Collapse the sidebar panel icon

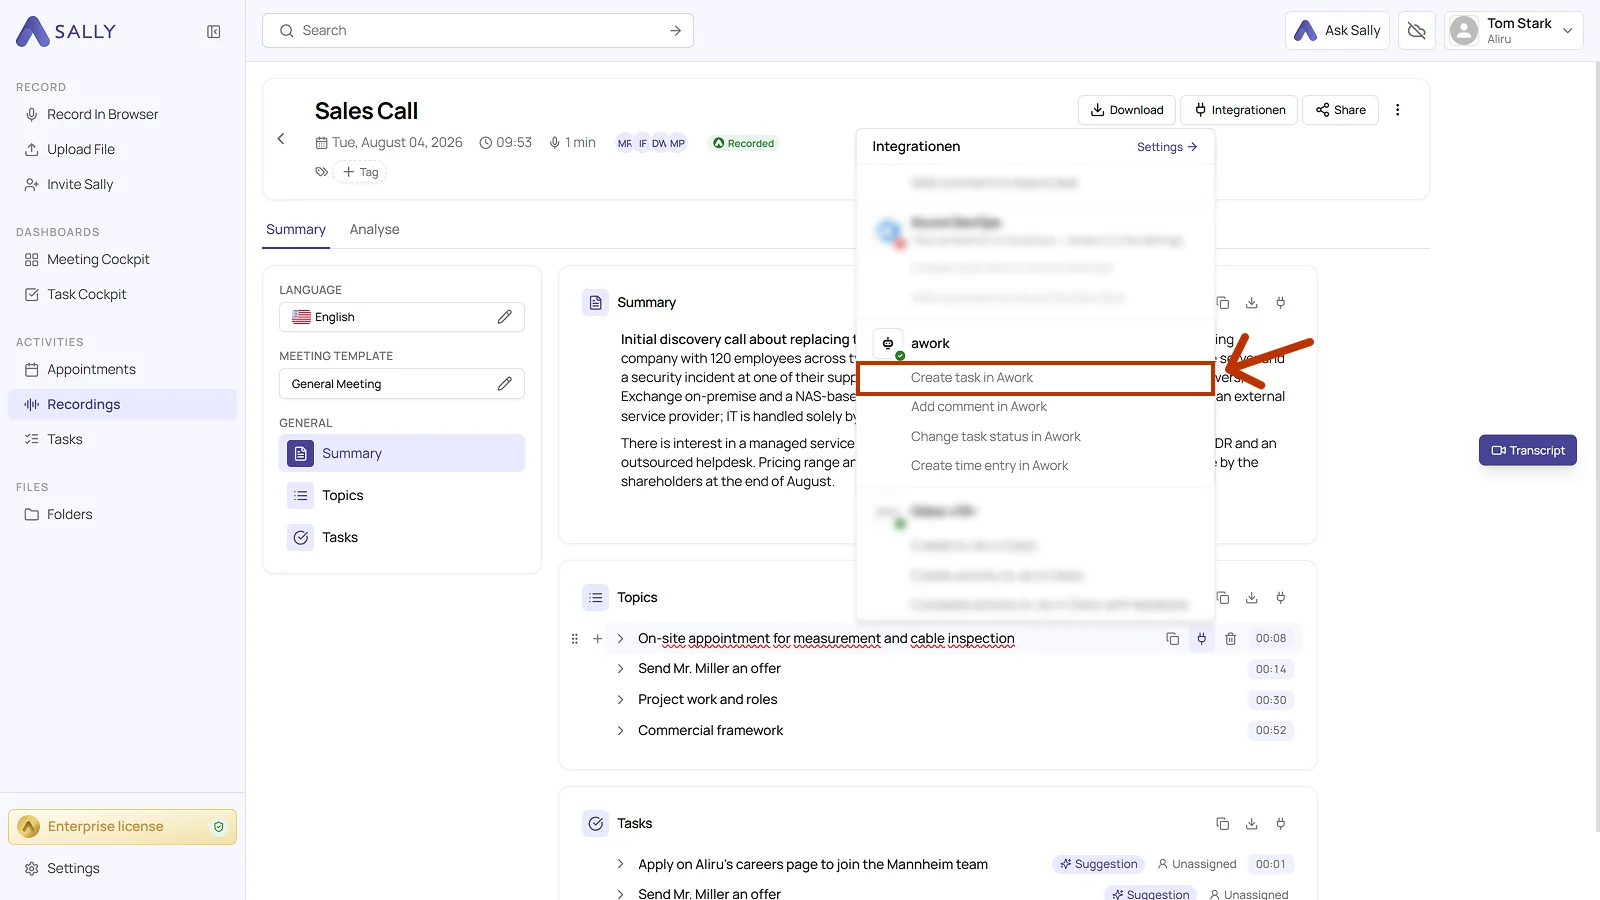214,31
